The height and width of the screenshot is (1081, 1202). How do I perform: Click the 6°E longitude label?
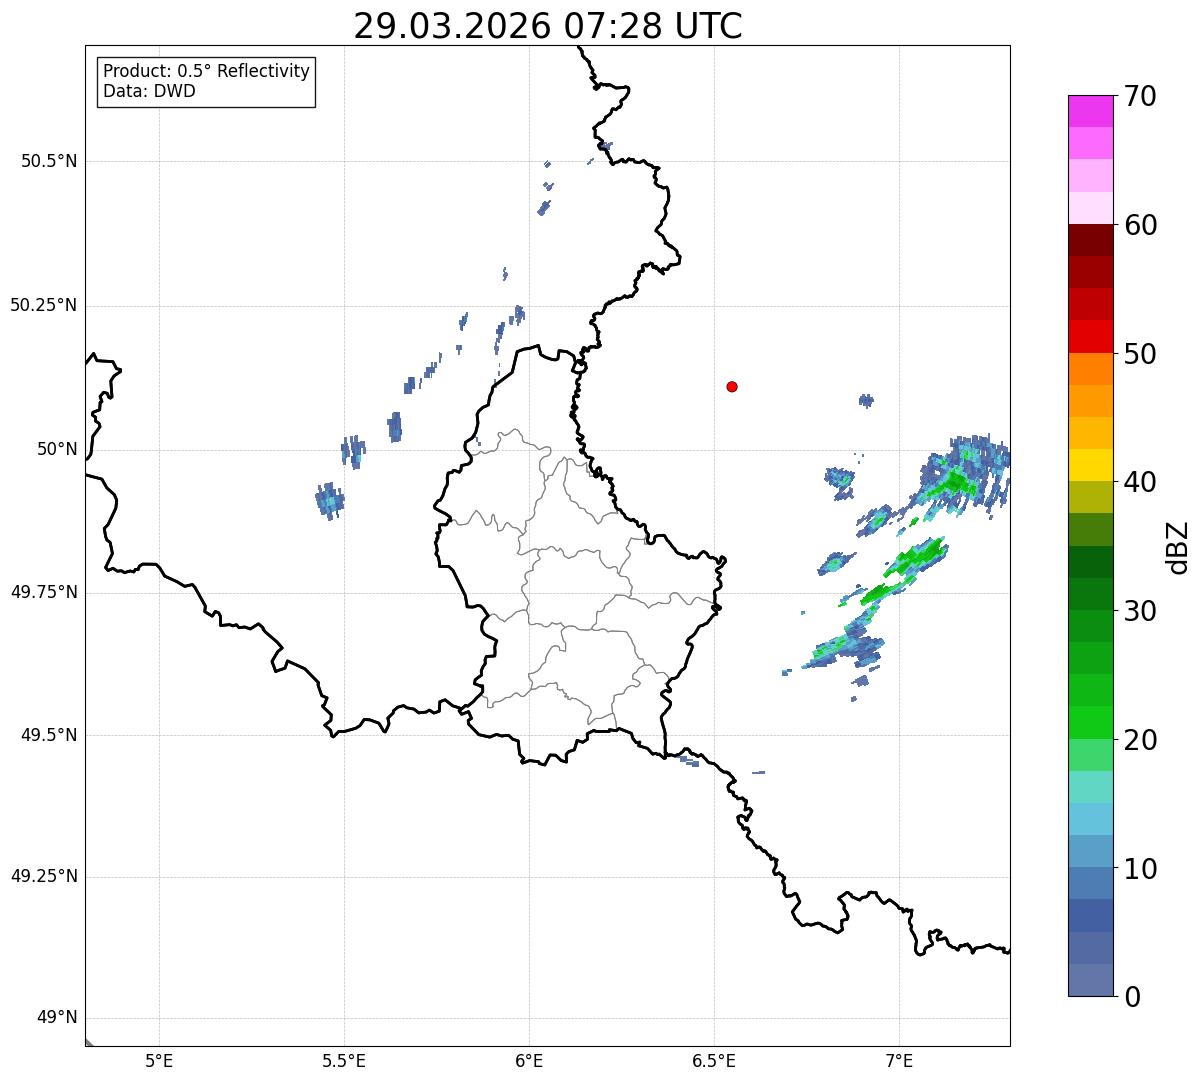[x=529, y=1061]
